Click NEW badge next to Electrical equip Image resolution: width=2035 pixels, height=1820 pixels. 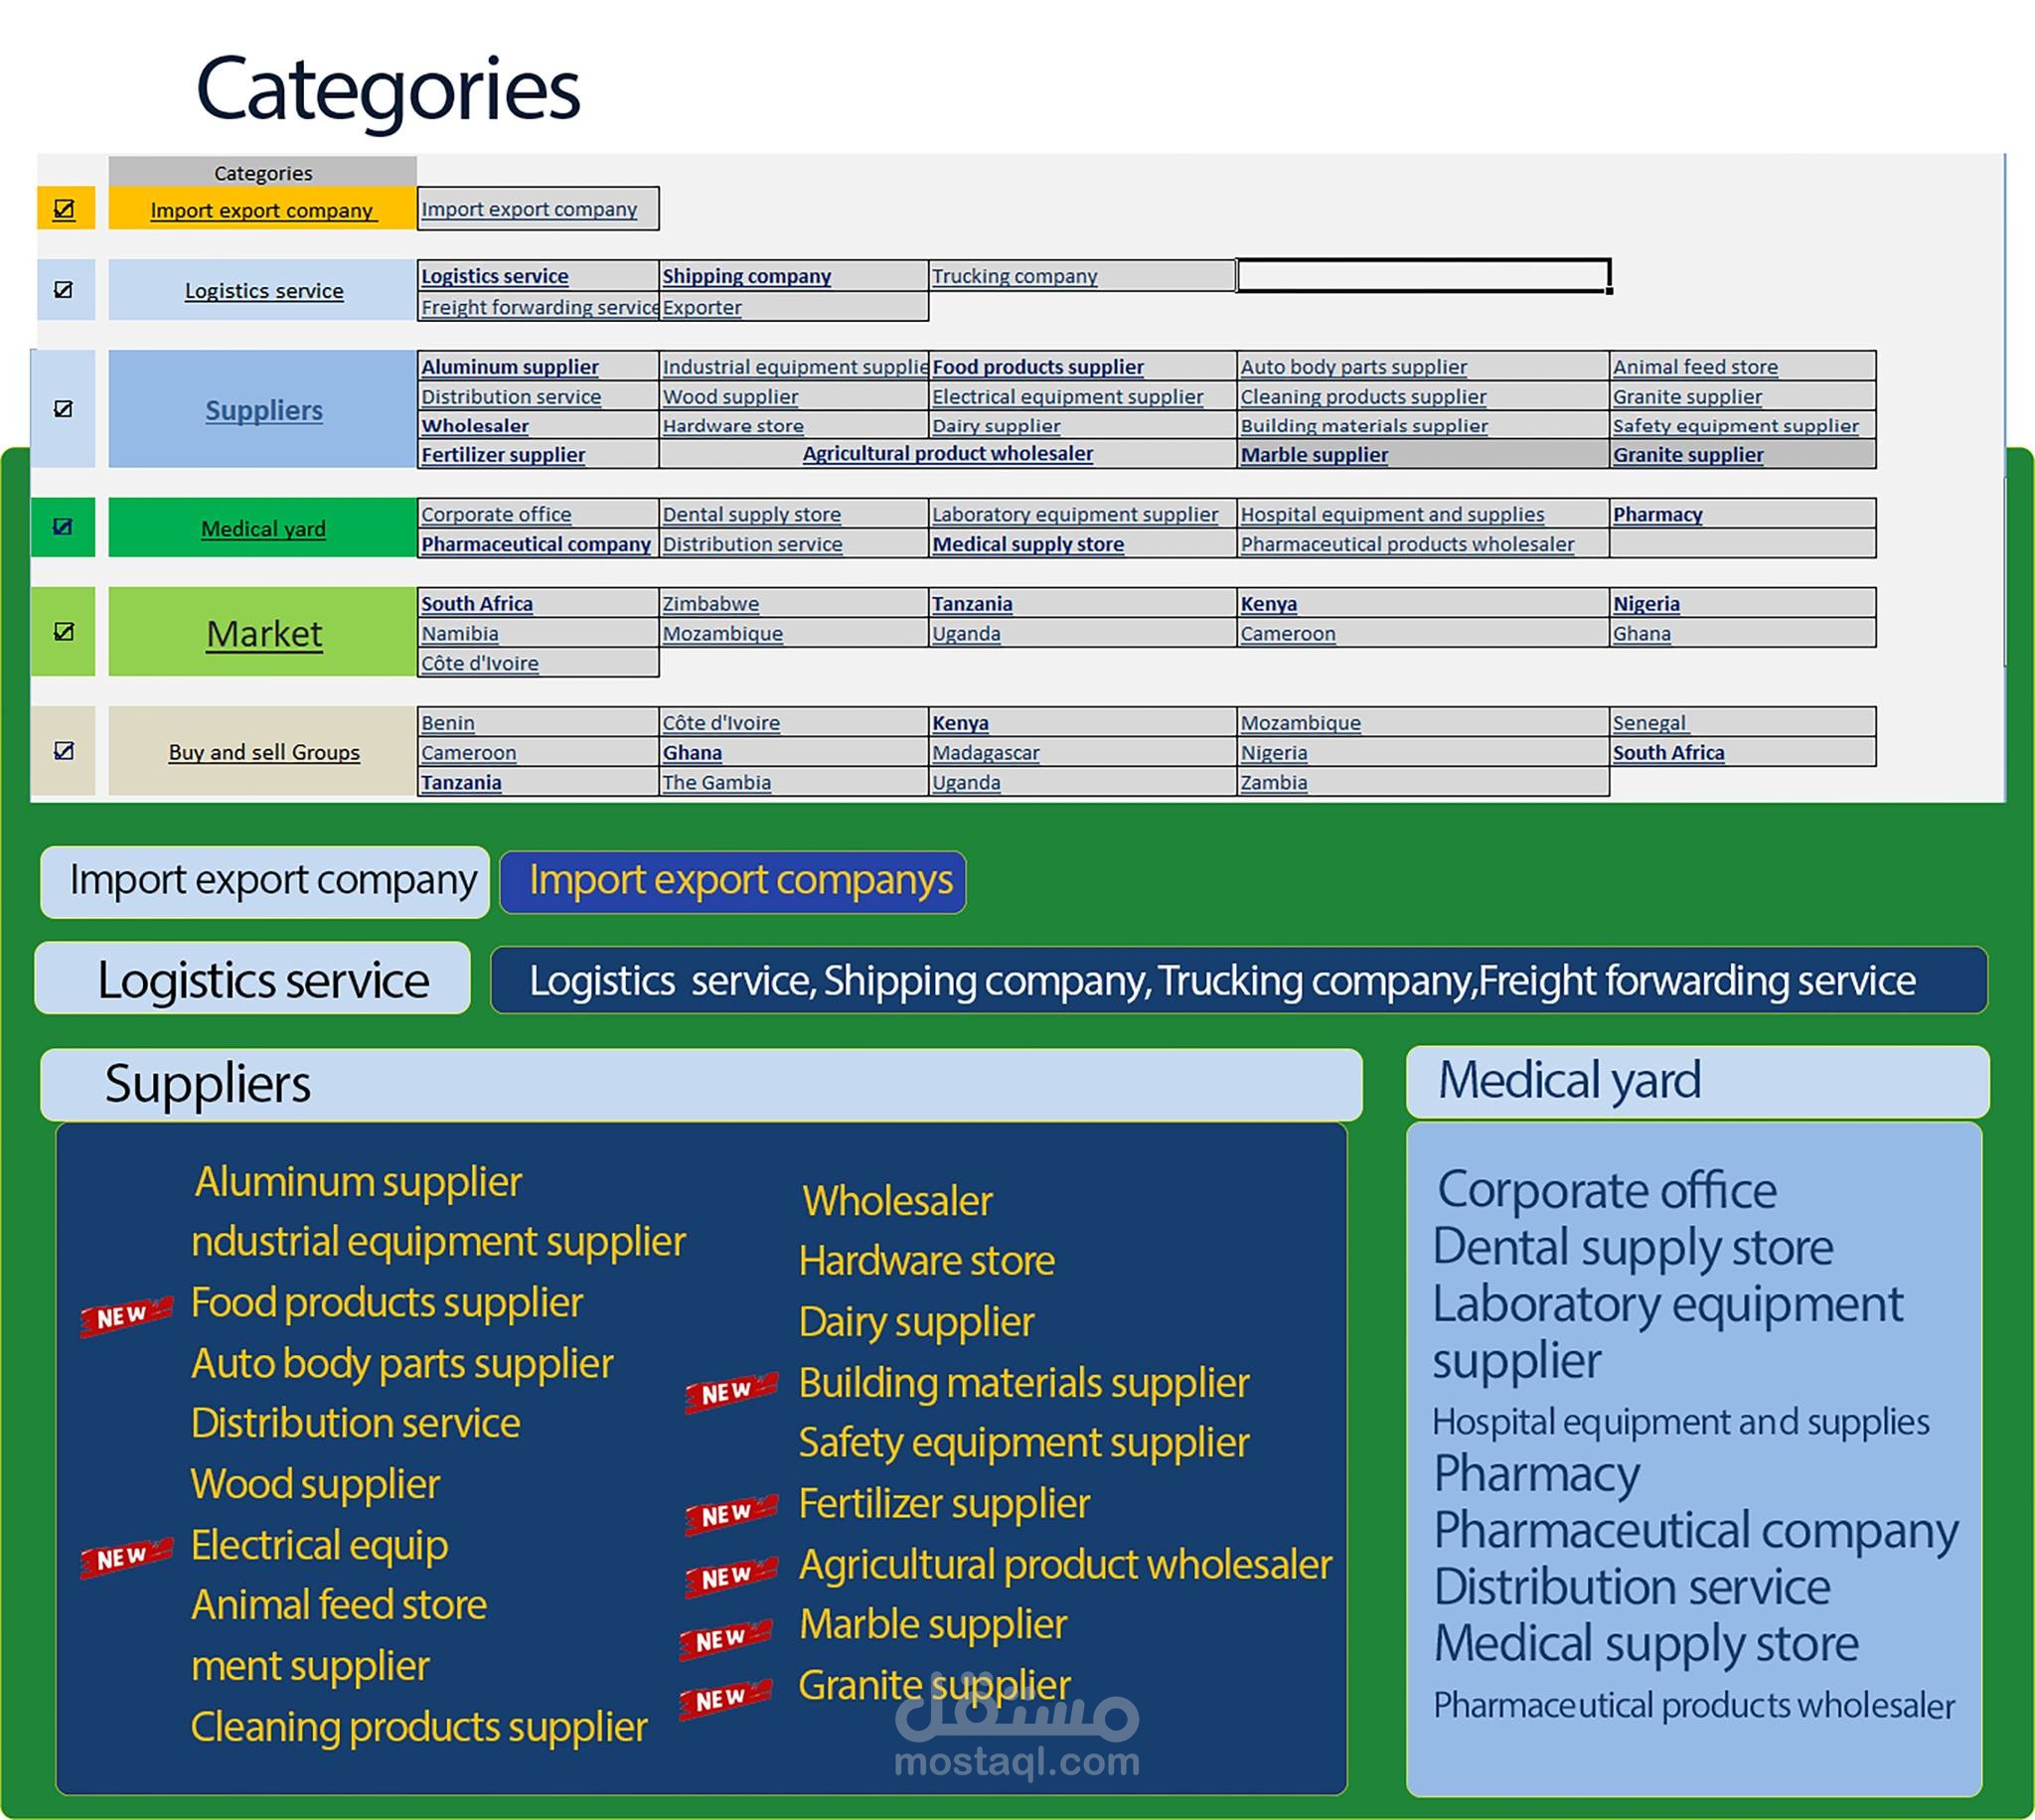[126, 1558]
